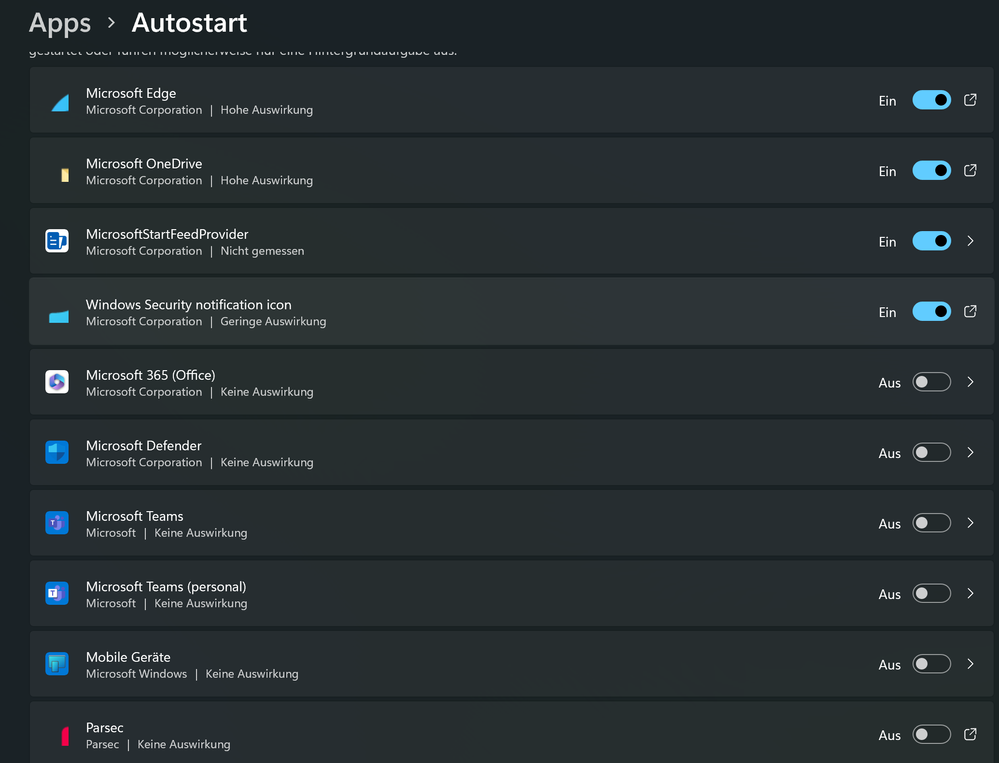Click Windows Security notification icon name
This screenshot has width=999, height=763.
[x=189, y=305]
